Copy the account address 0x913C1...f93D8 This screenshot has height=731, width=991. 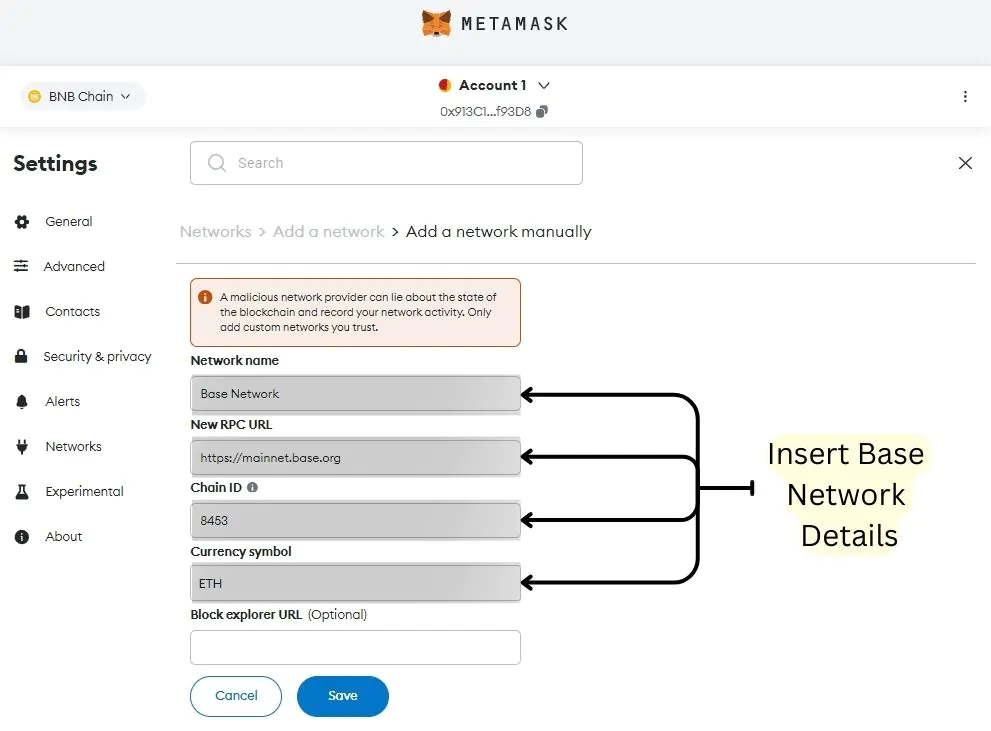(542, 111)
